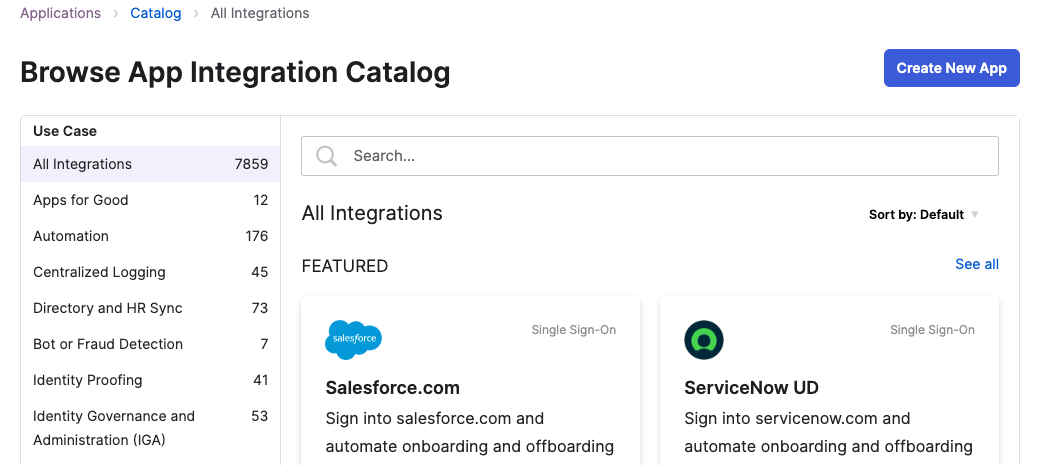
Task: Open the Salesforce.com integration card title
Action: pos(392,388)
